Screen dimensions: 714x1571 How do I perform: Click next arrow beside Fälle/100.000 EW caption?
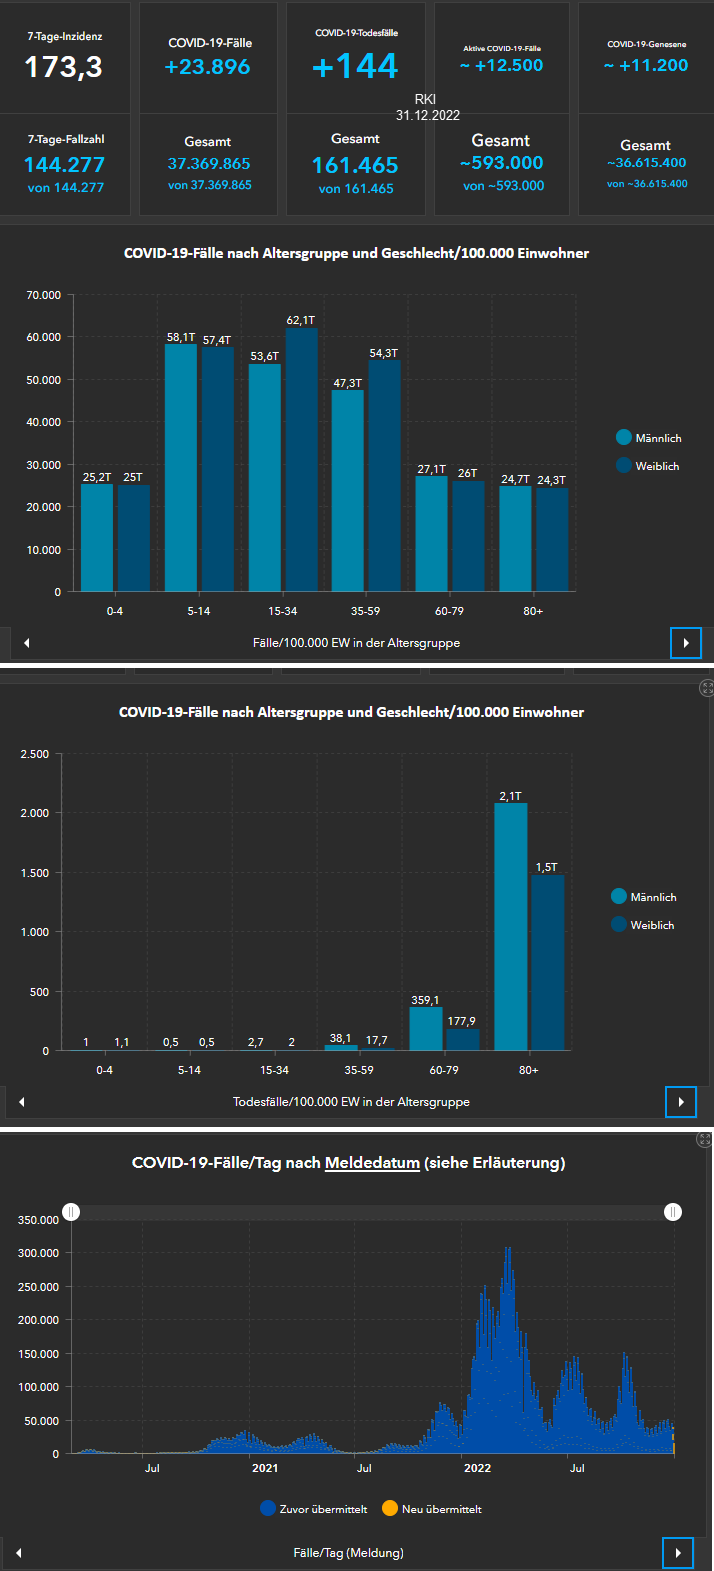(686, 643)
